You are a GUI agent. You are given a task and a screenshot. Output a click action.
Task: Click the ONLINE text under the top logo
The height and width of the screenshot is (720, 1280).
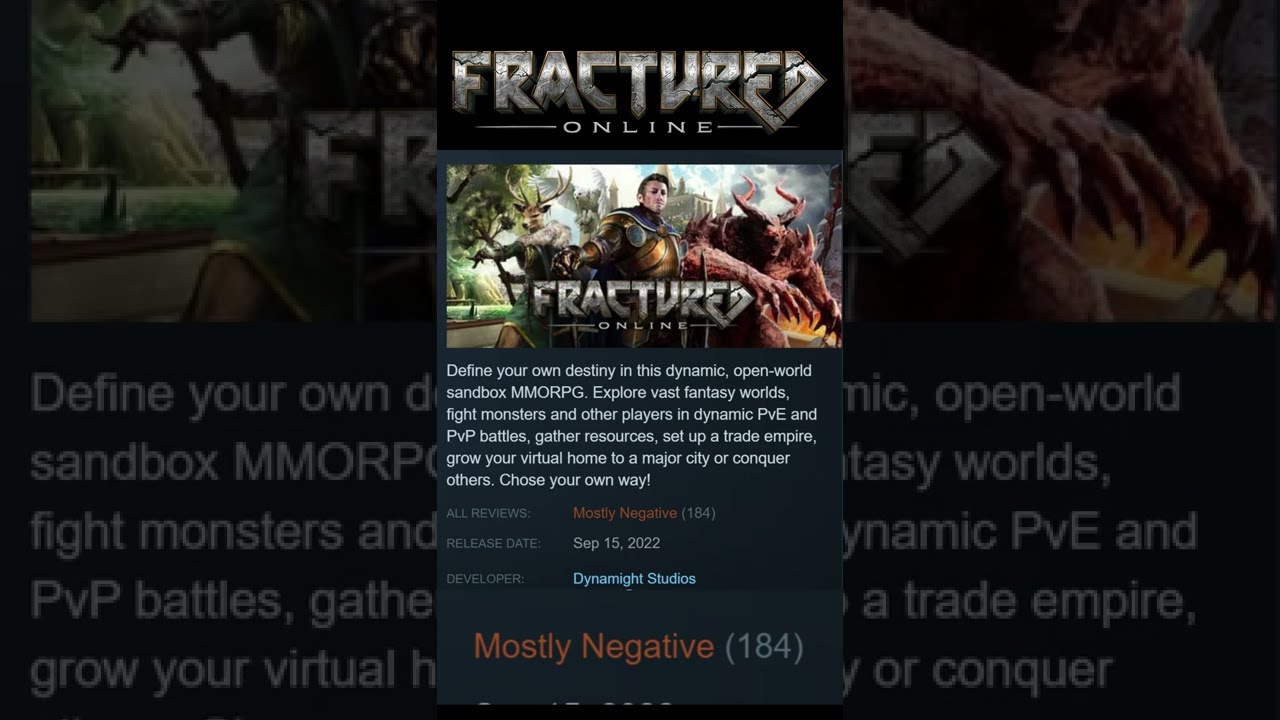click(x=638, y=127)
